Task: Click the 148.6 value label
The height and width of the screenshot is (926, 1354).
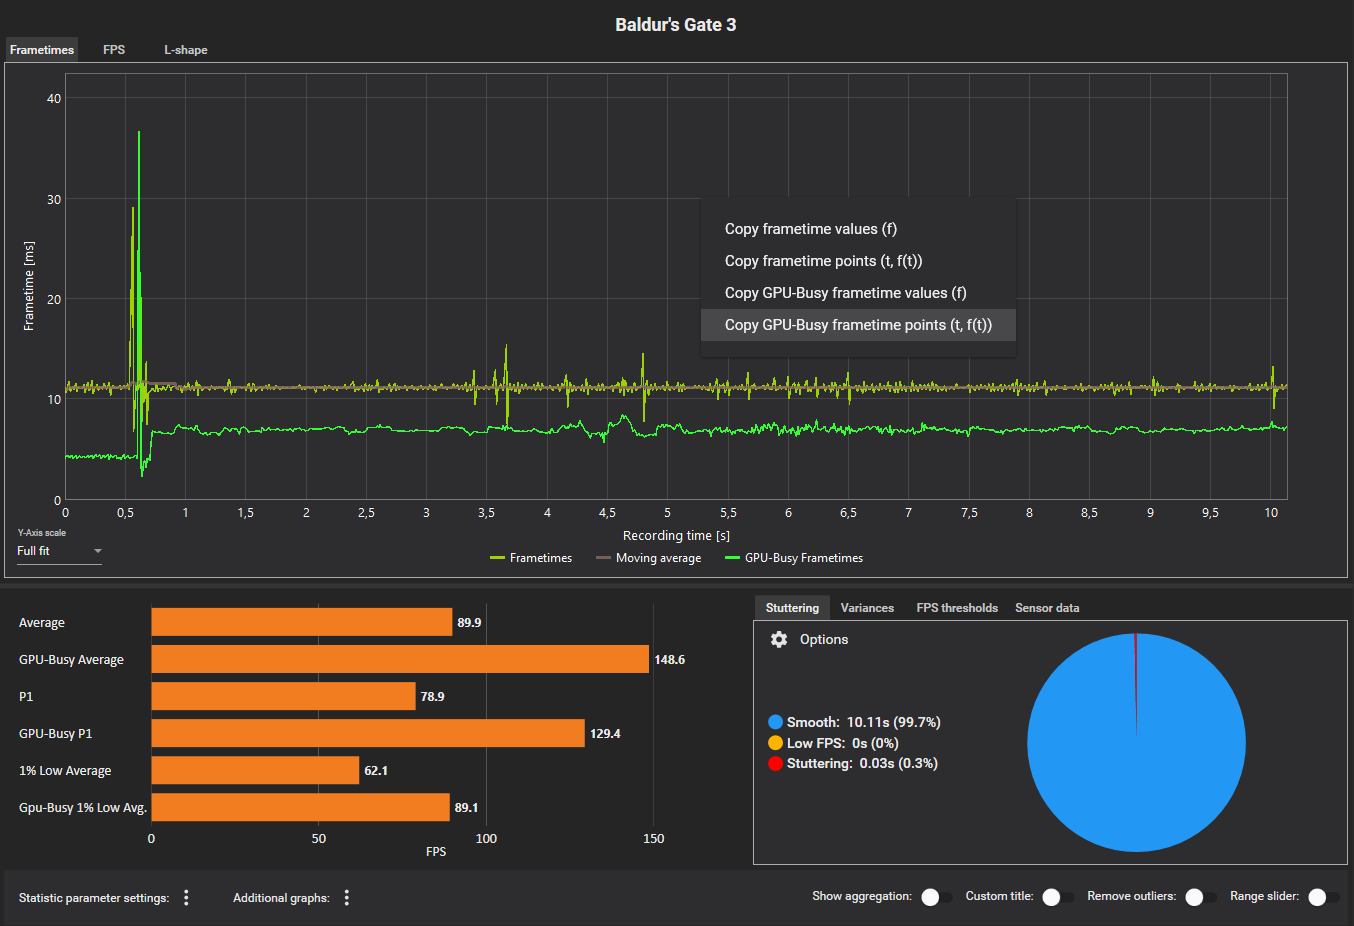Action: 670,660
